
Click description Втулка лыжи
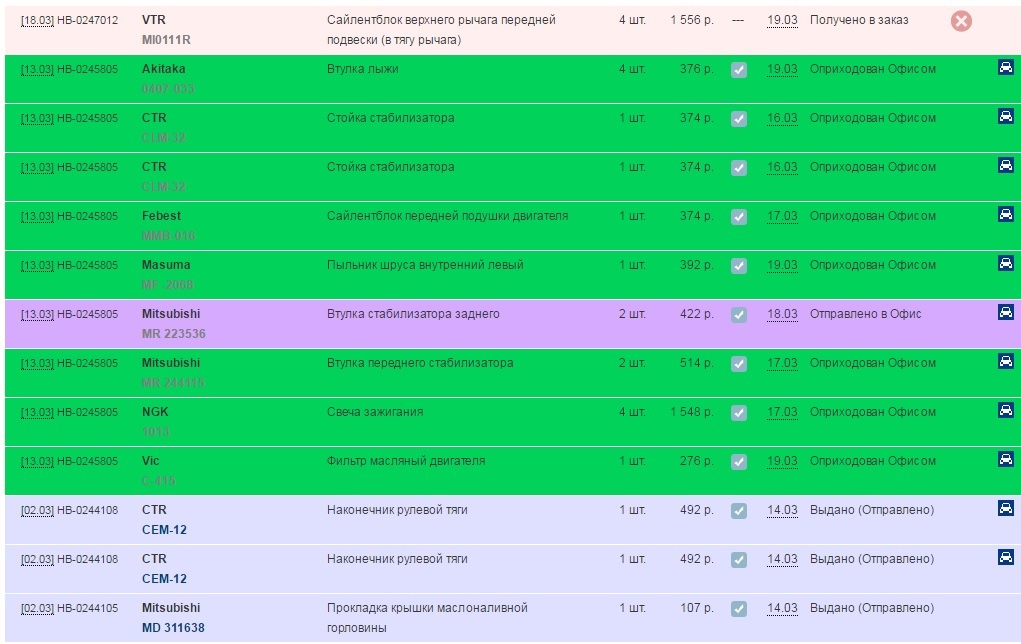coord(363,68)
